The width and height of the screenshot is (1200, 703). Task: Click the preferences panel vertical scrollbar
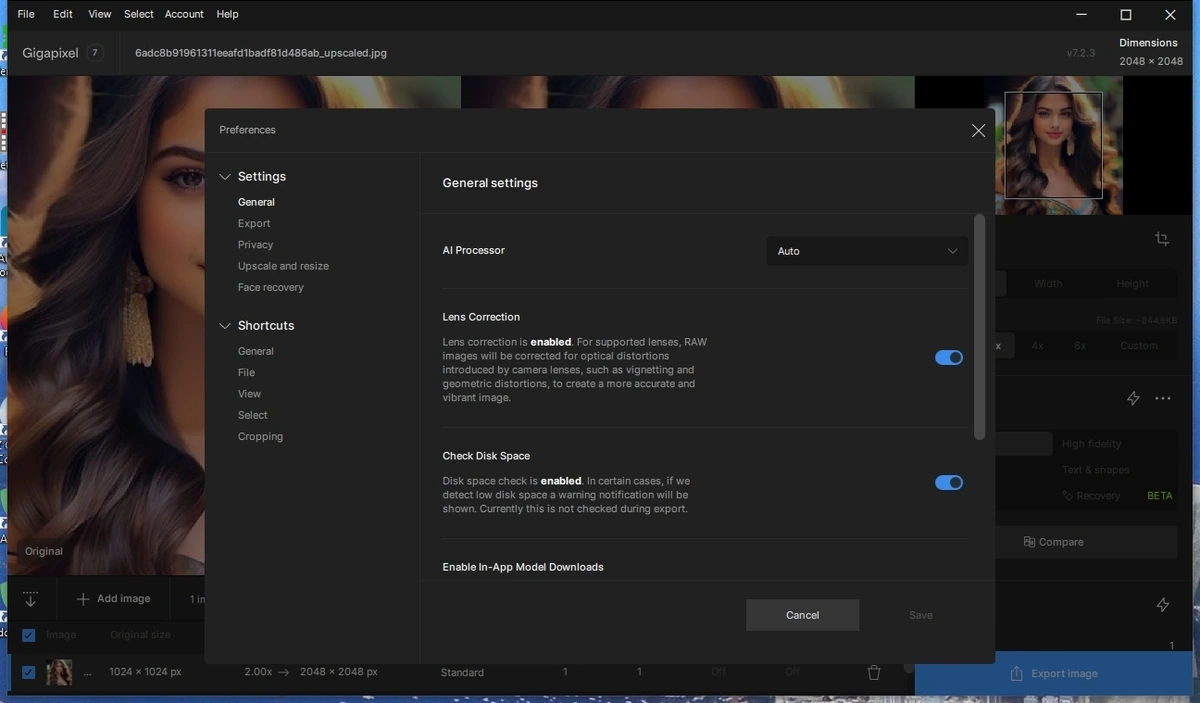point(979,326)
